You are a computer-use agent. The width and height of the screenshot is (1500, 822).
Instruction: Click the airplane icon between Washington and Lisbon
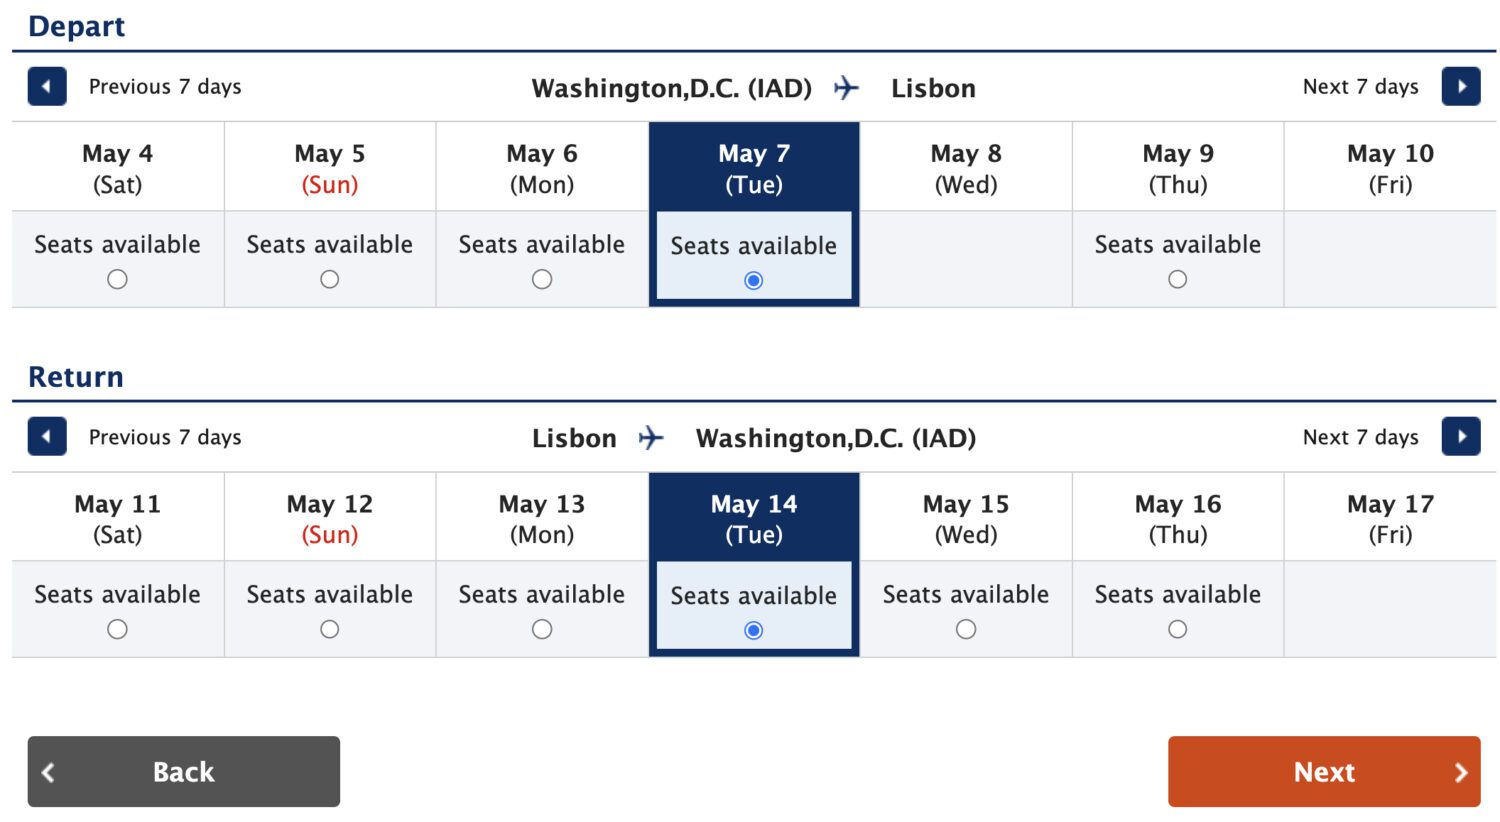point(846,88)
